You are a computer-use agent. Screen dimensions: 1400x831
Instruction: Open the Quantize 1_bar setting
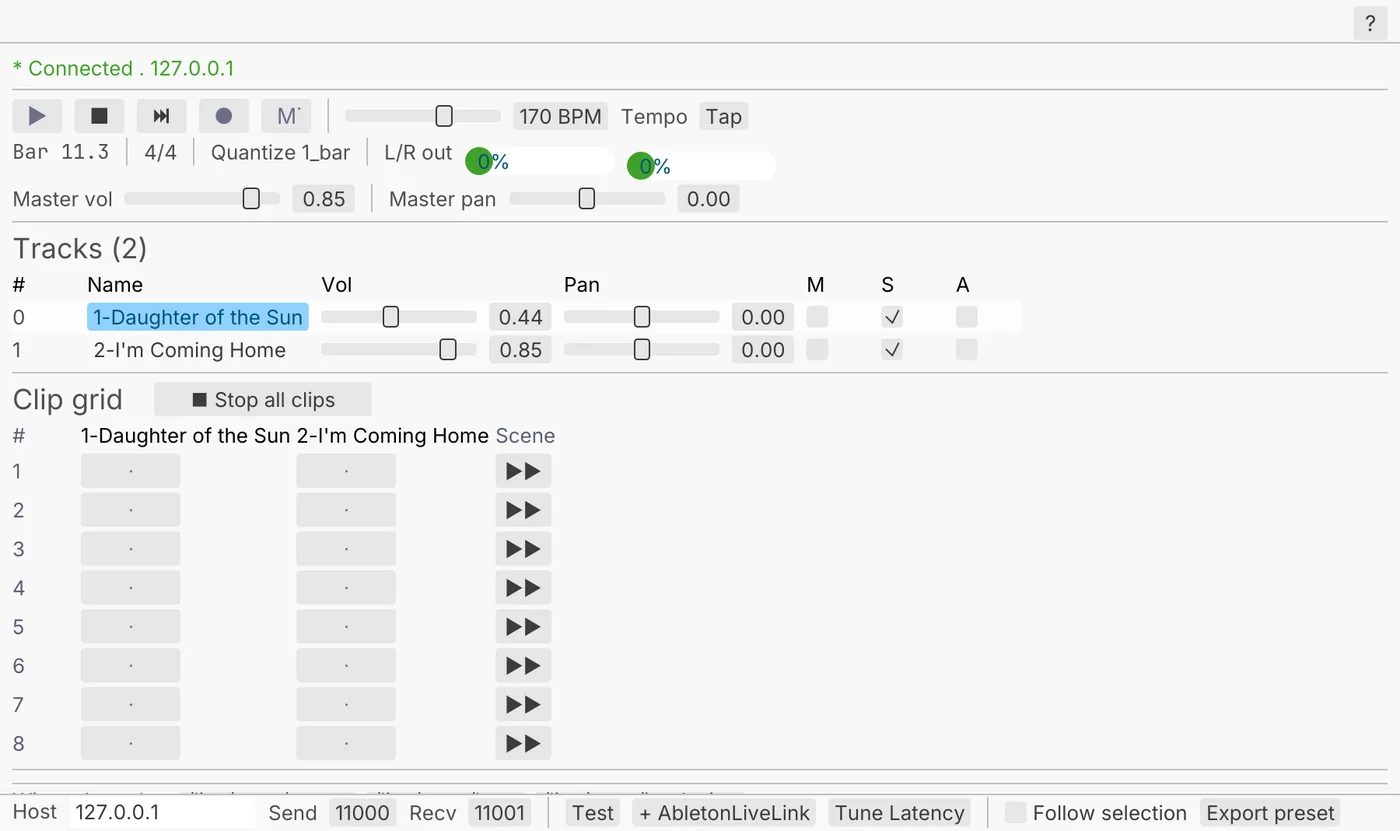(x=280, y=153)
